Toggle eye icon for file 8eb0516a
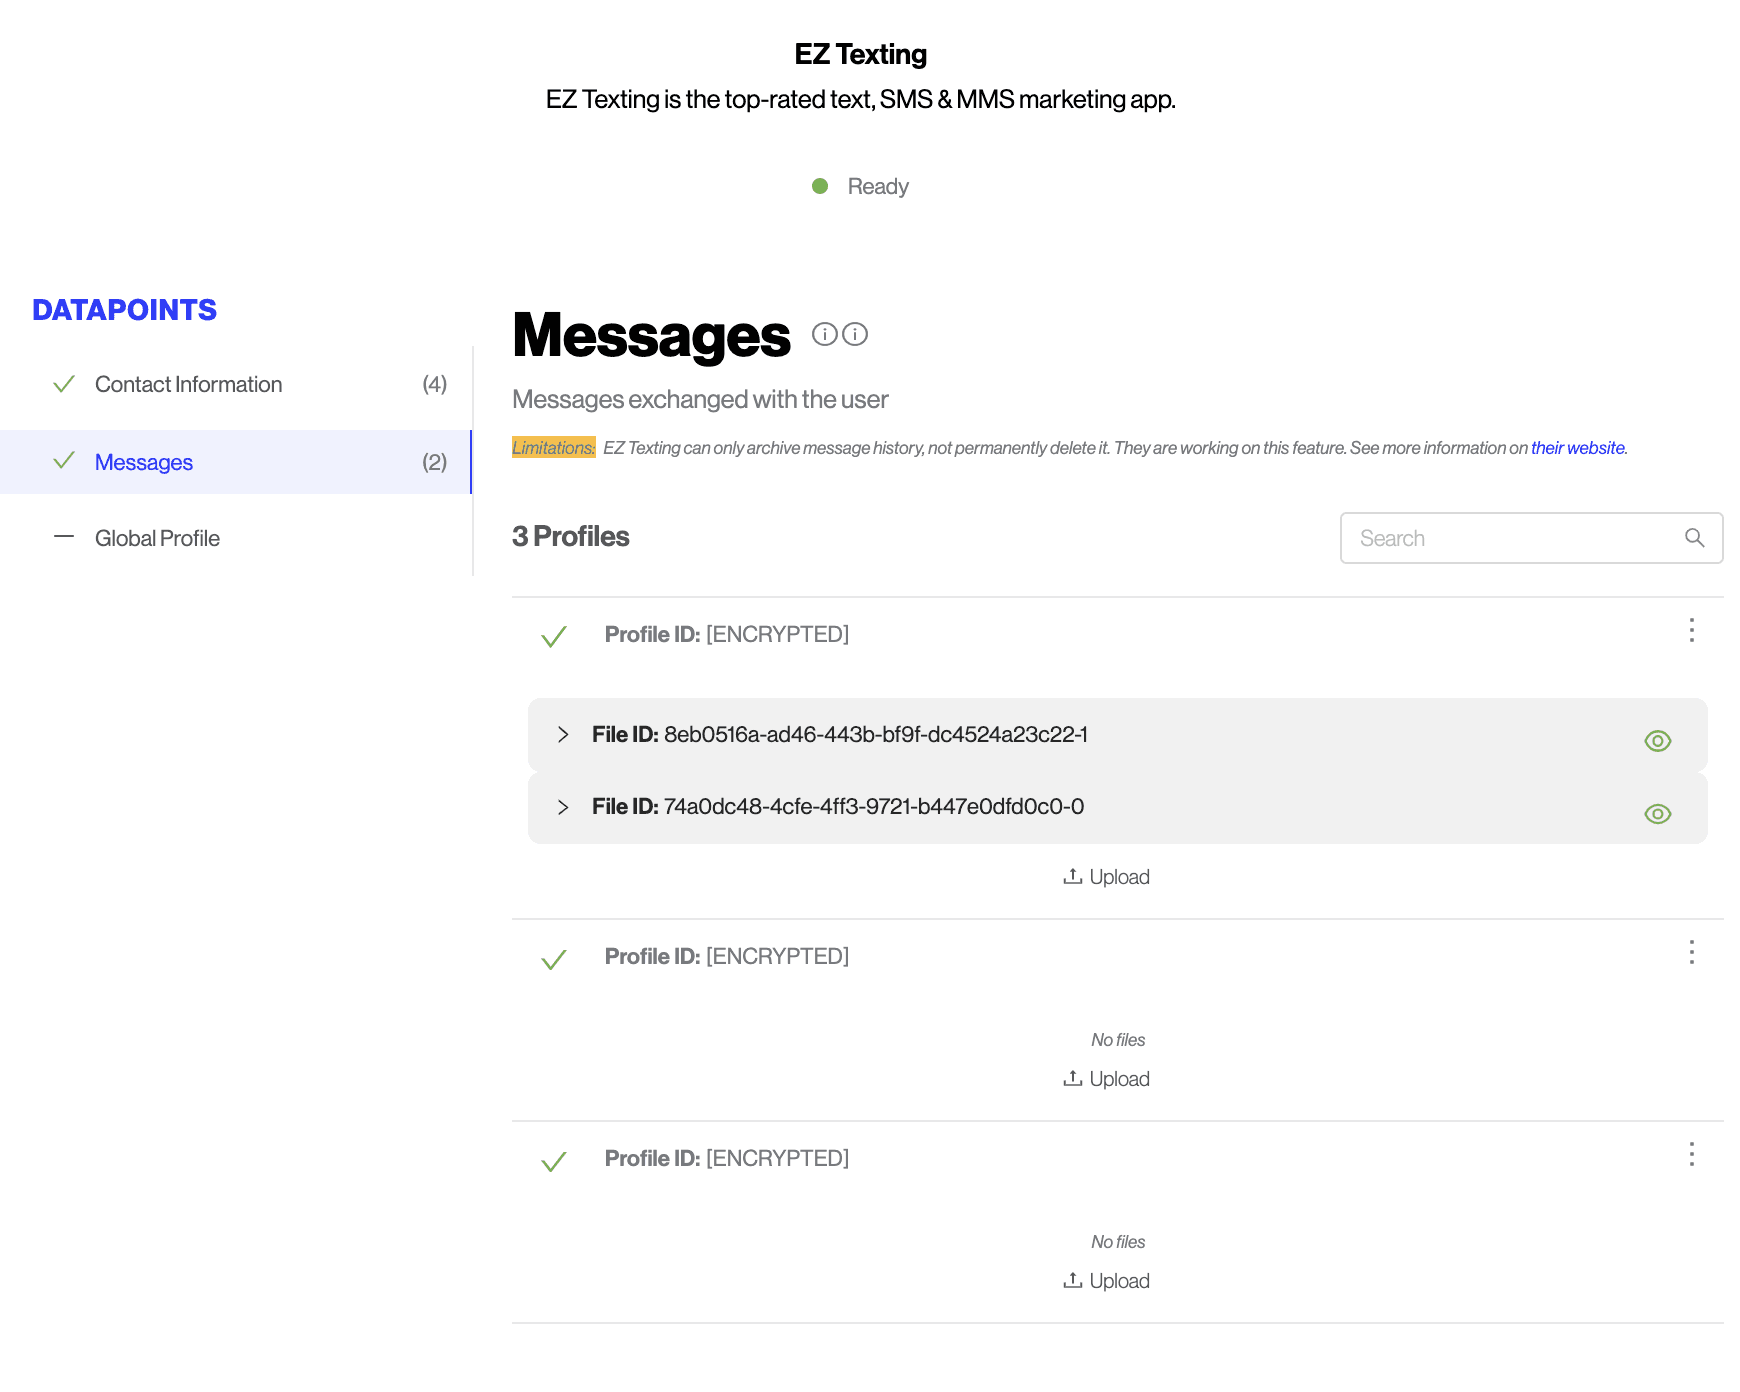The image size is (1740, 1392). tap(1657, 741)
